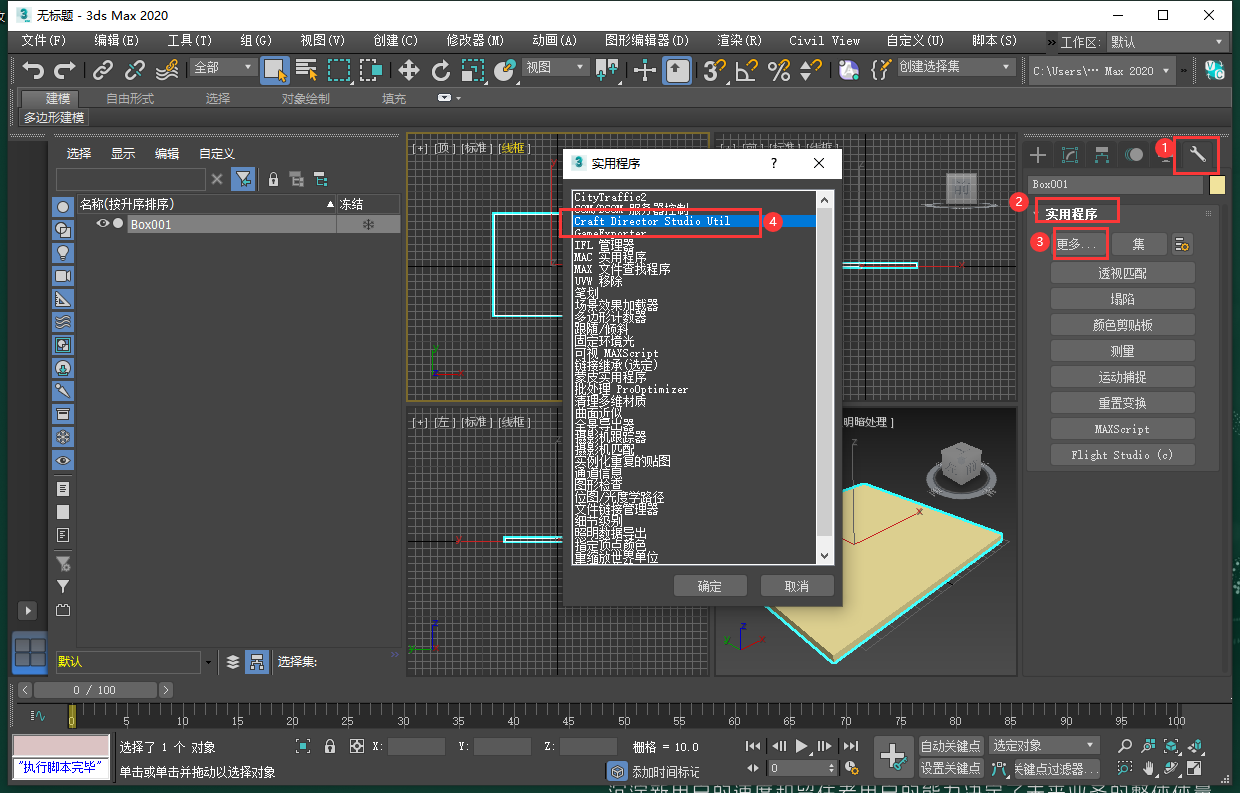Hide Box001 using its eye icon
Image resolution: width=1240 pixels, height=793 pixels.
click(102, 224)
